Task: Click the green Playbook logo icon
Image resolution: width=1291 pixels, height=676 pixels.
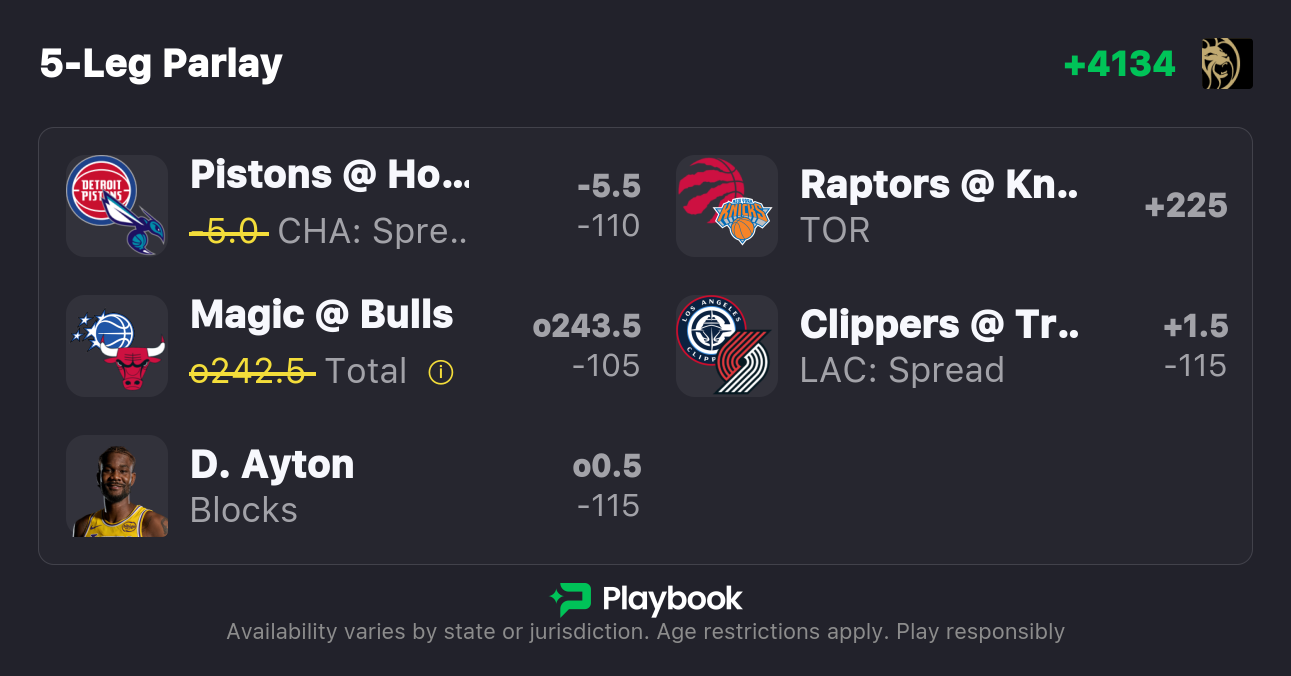Action: tap(570, 599)
